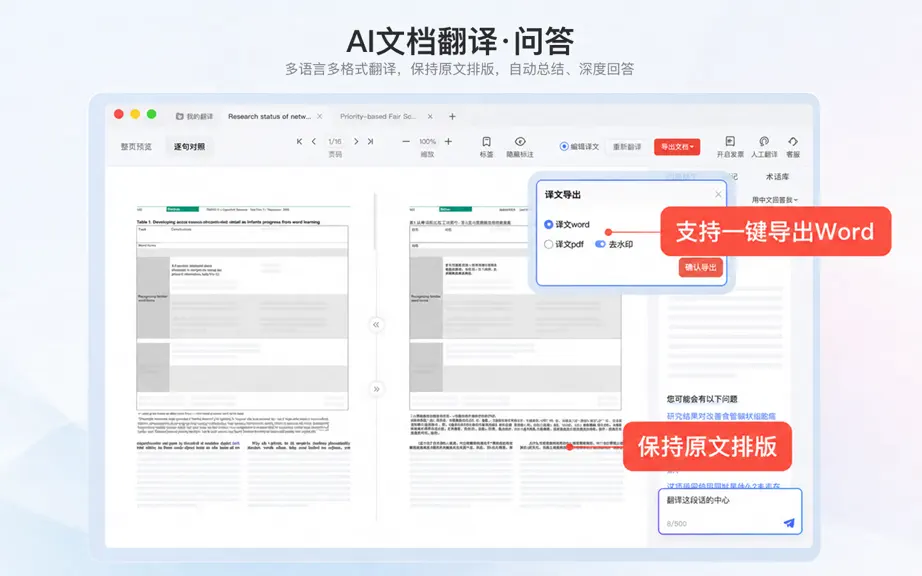Jump to the first page
The width and height of the screenshot is (922, 576).
click(x=299, y=141)
